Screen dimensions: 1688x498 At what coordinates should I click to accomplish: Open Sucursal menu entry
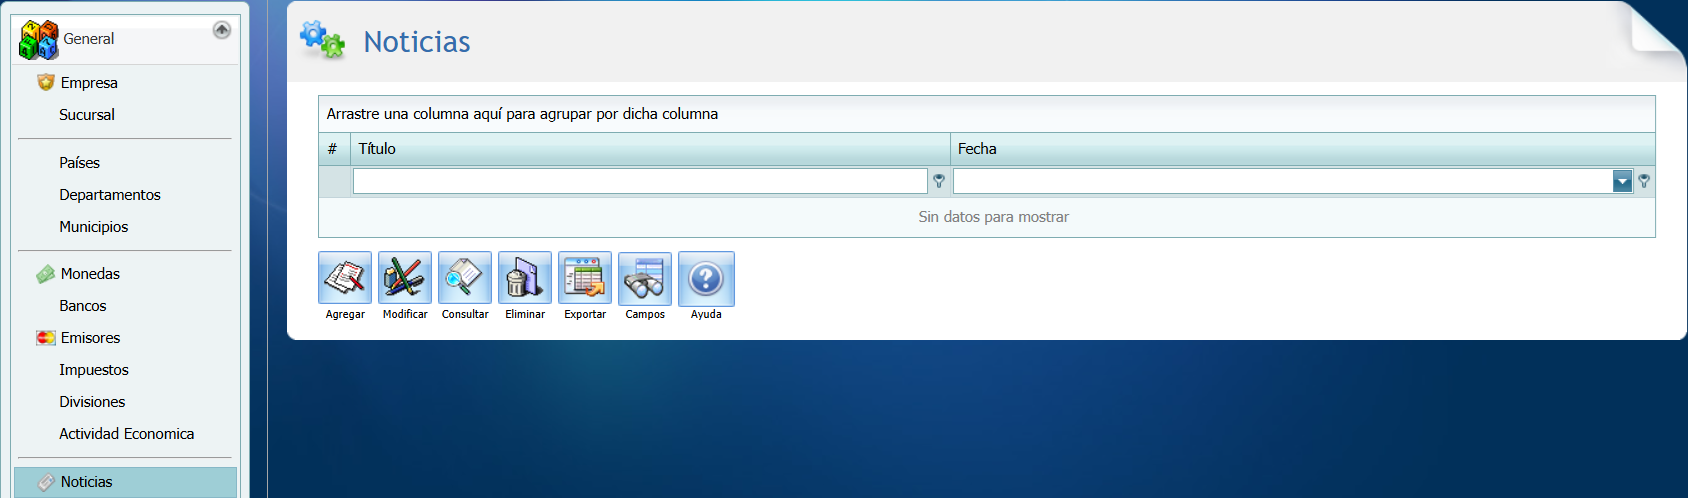click(87, 115)
